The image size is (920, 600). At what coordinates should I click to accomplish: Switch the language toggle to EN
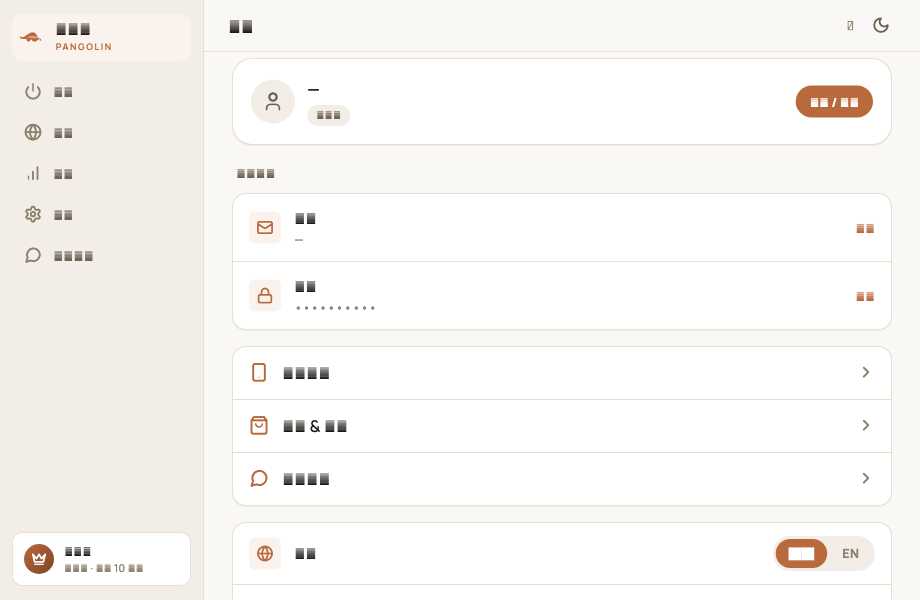point(850,554)
